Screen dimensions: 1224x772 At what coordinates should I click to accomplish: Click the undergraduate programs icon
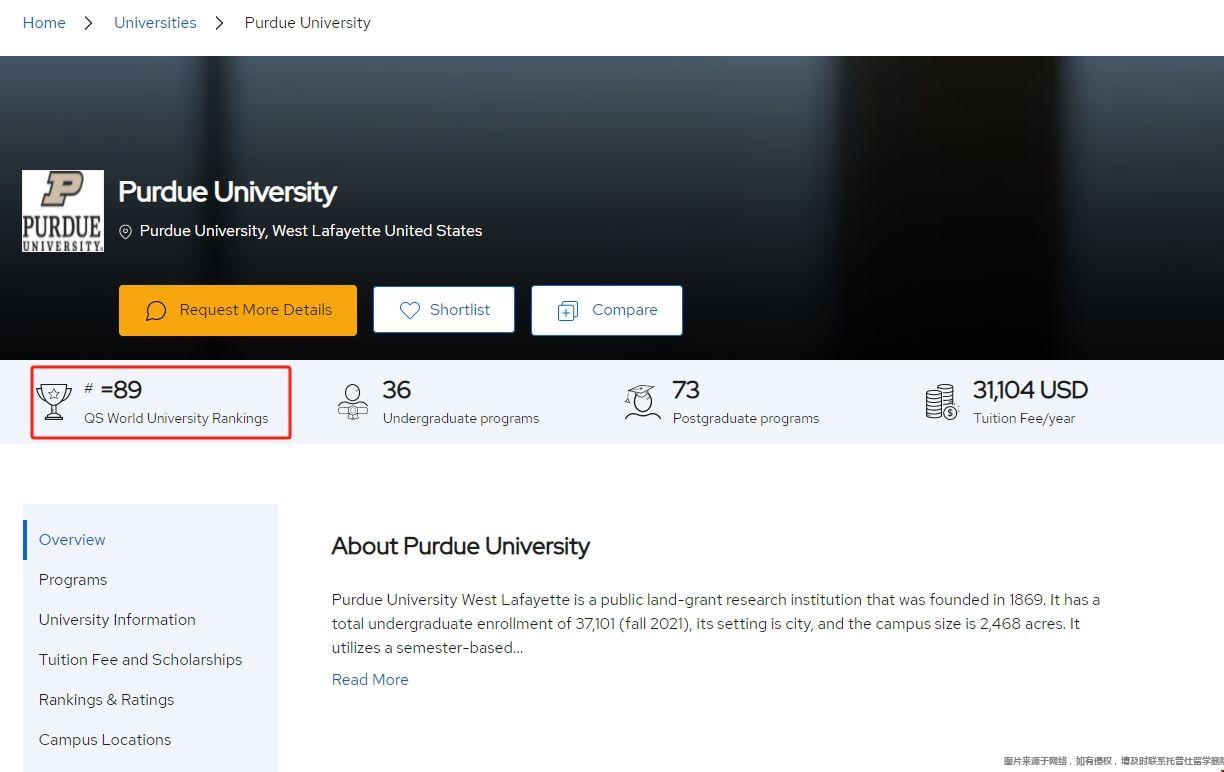pos(352,402)
